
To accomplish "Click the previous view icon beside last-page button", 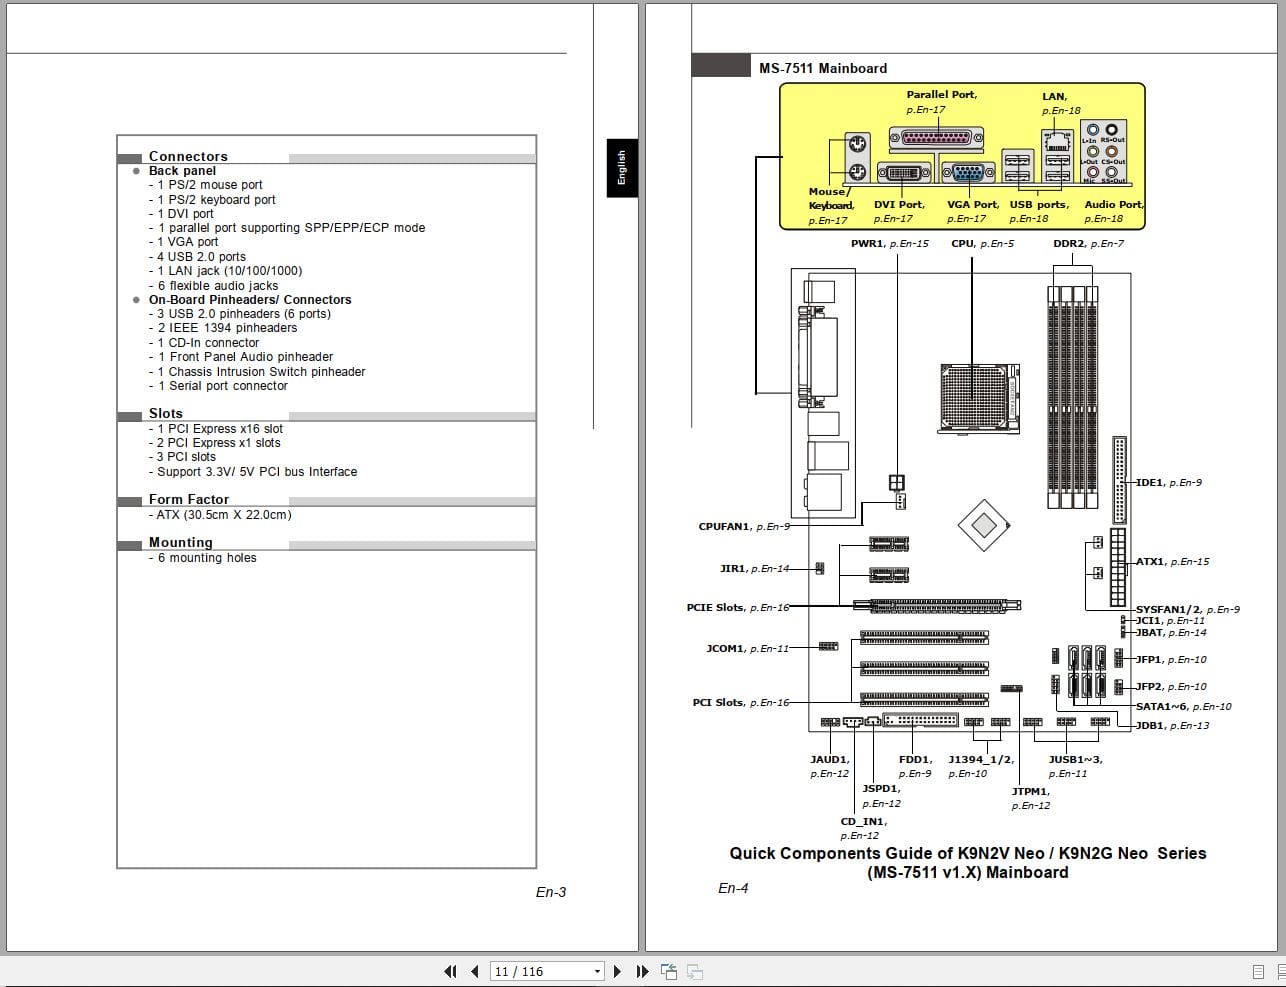I will pos(669,971).
